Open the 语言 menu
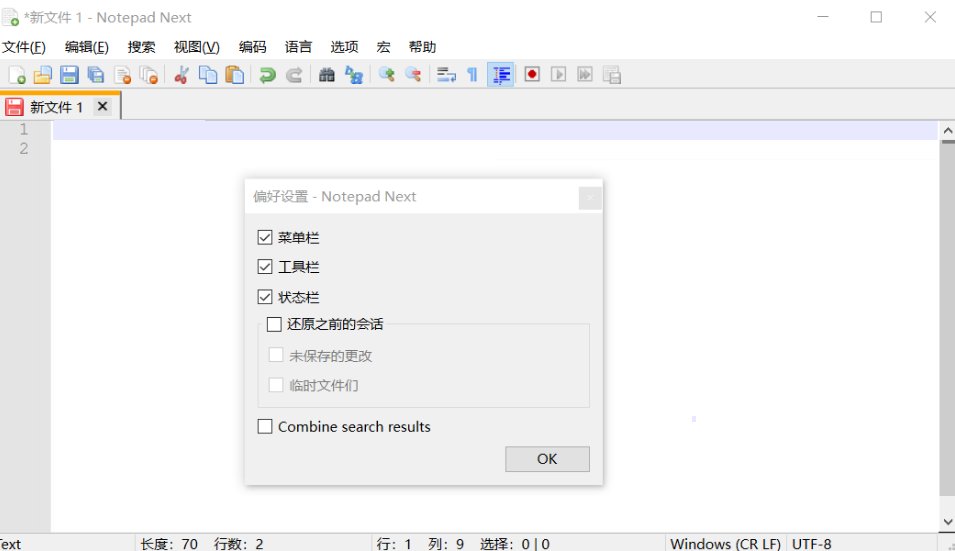The width and height of the screenshot is (955, 551). (x=298, y=47)
